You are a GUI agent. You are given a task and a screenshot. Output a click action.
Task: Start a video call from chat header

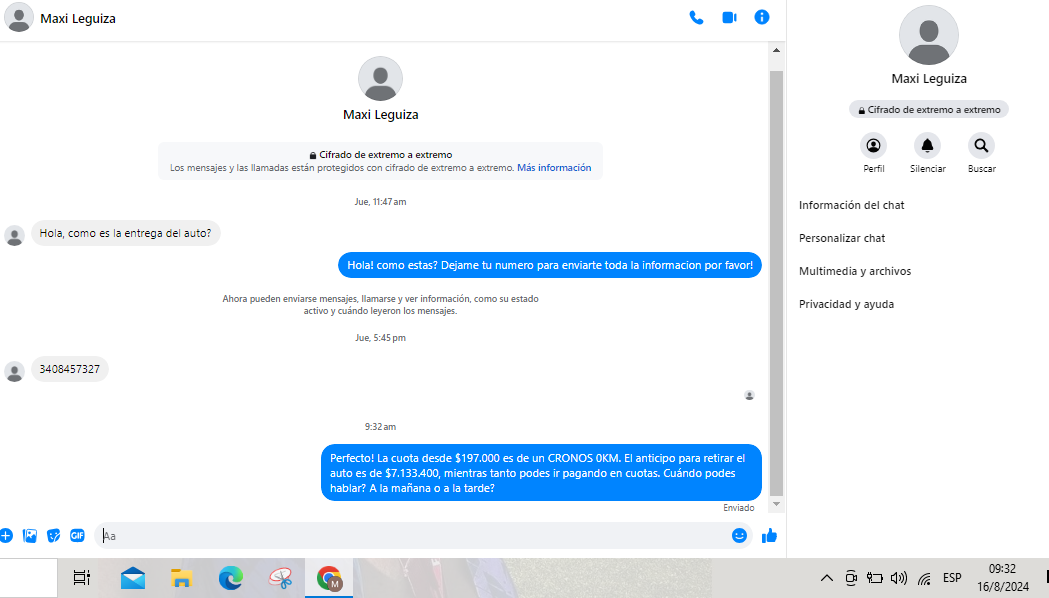[x=729, y=18]
